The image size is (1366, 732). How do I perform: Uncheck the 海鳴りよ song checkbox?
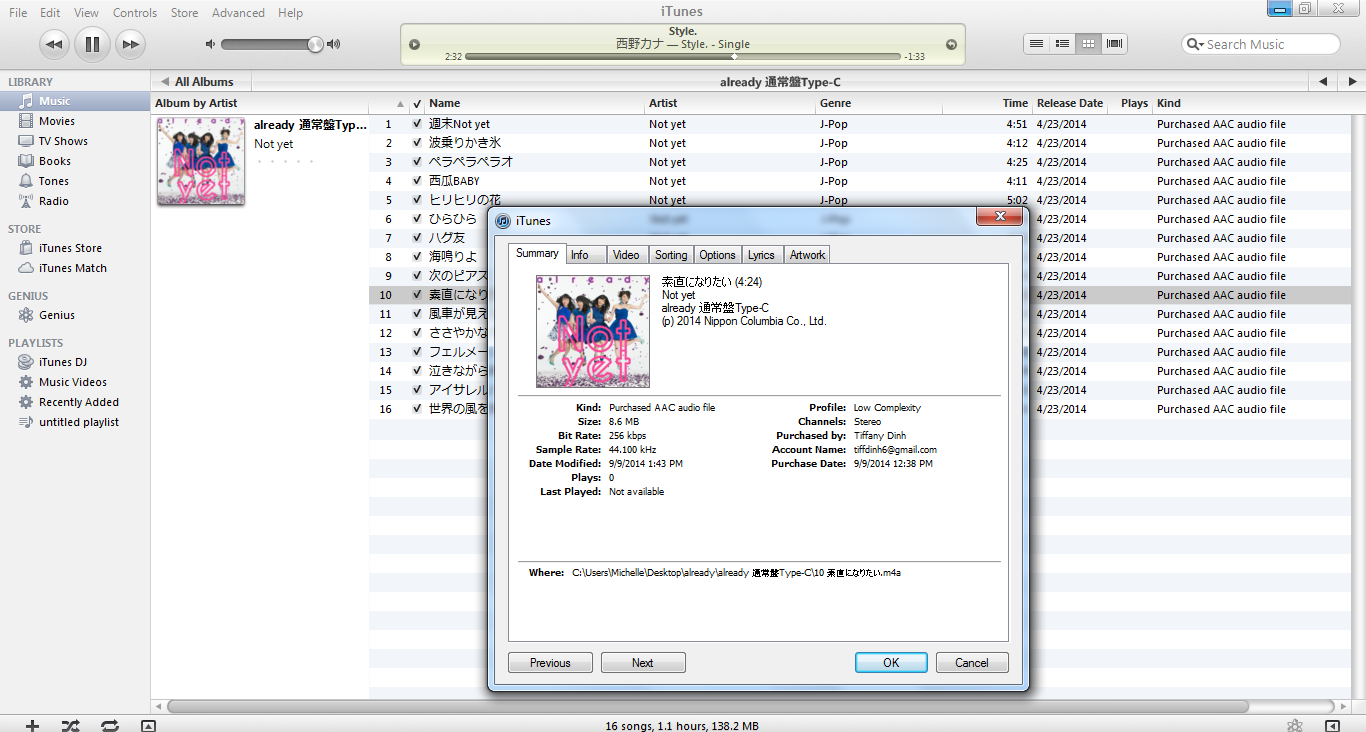(x=417, y=257)
